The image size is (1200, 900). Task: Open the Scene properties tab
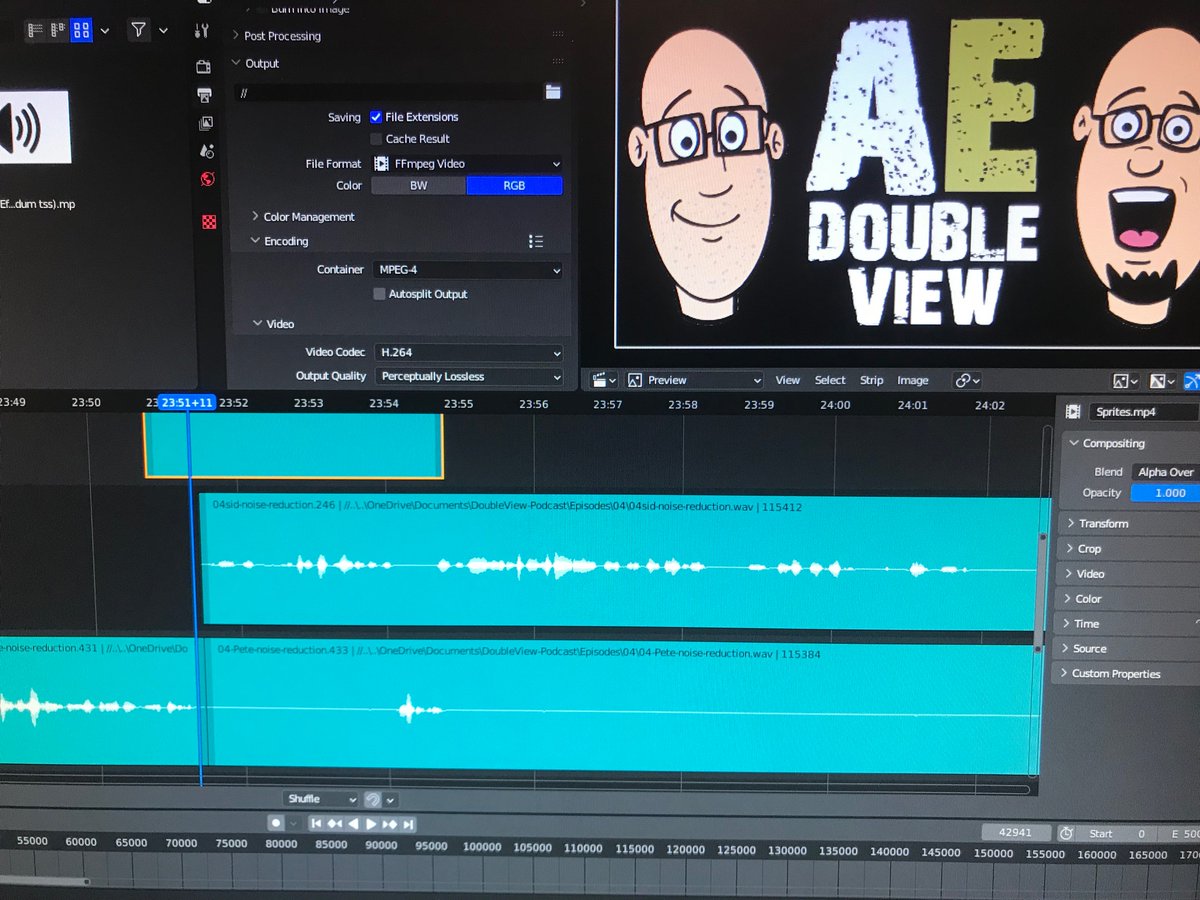click(207, 151)
